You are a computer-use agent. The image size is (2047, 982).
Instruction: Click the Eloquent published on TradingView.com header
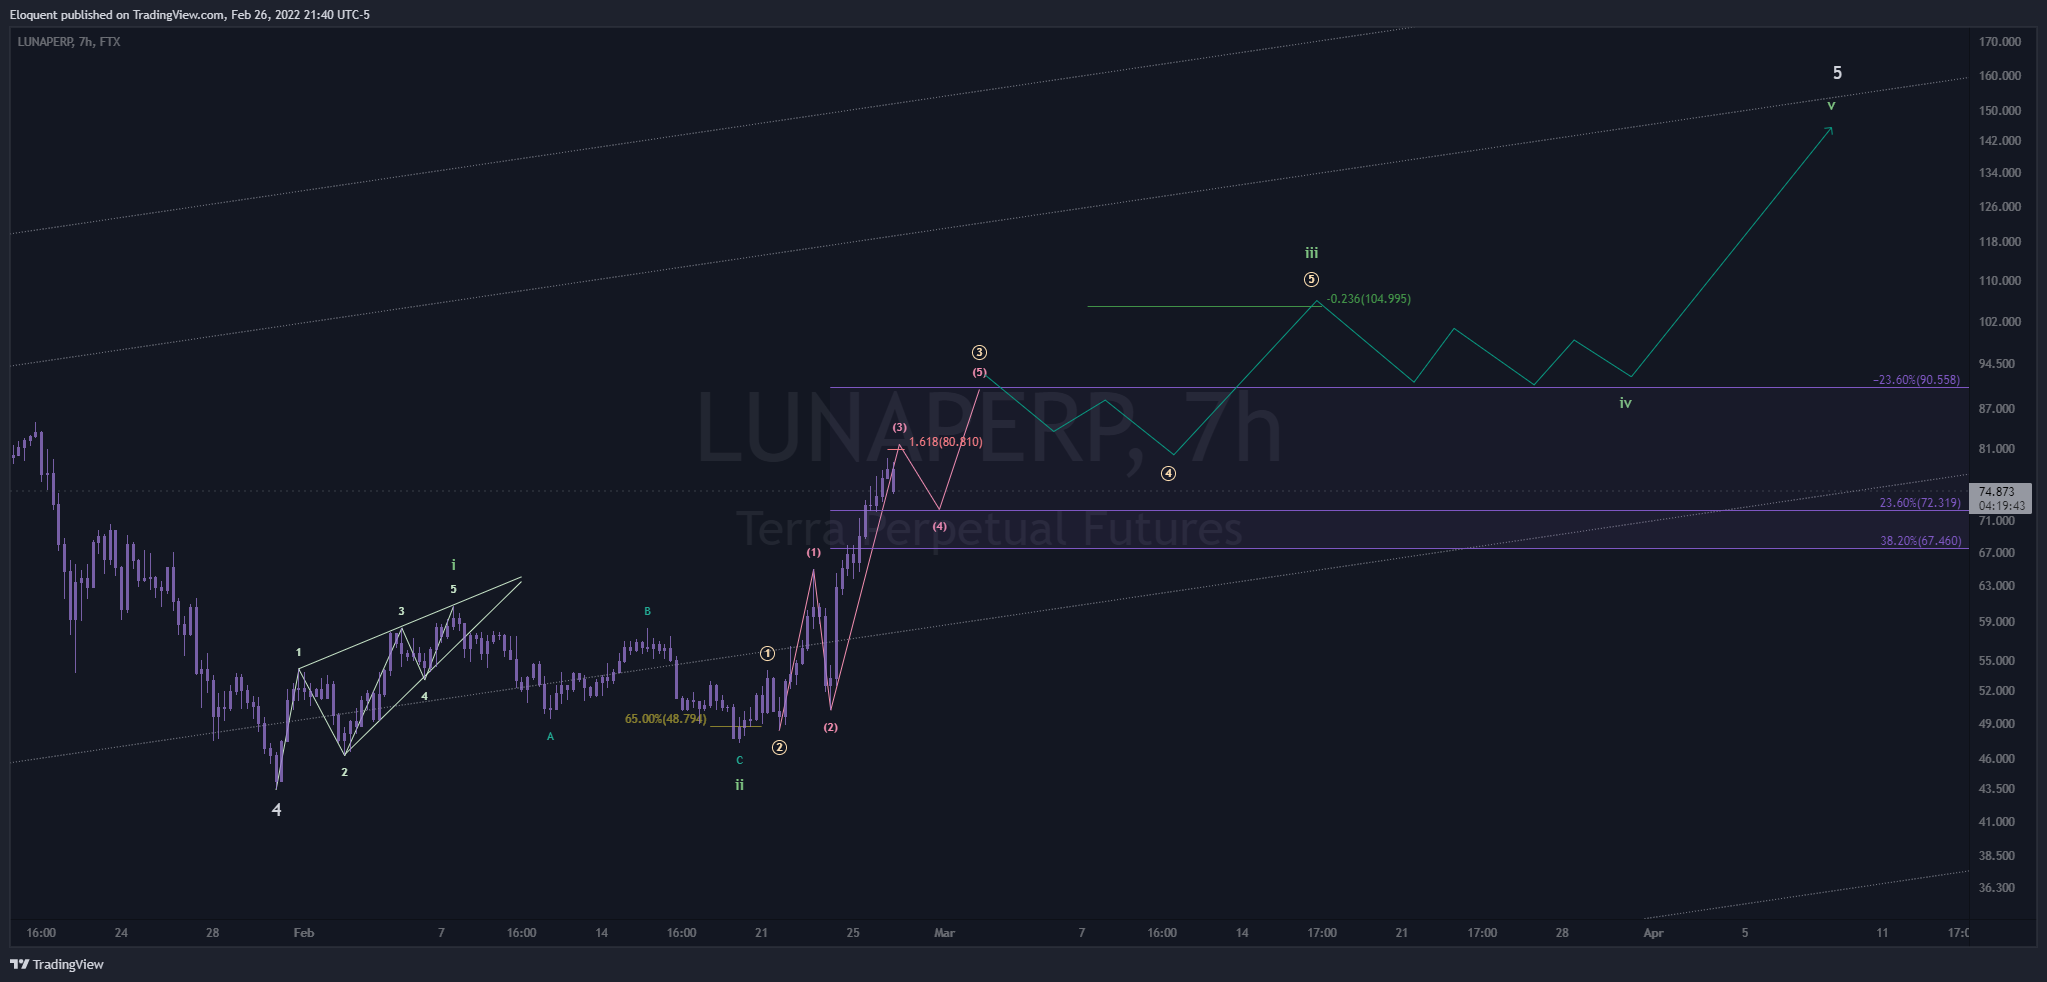[x=190, y=14]
